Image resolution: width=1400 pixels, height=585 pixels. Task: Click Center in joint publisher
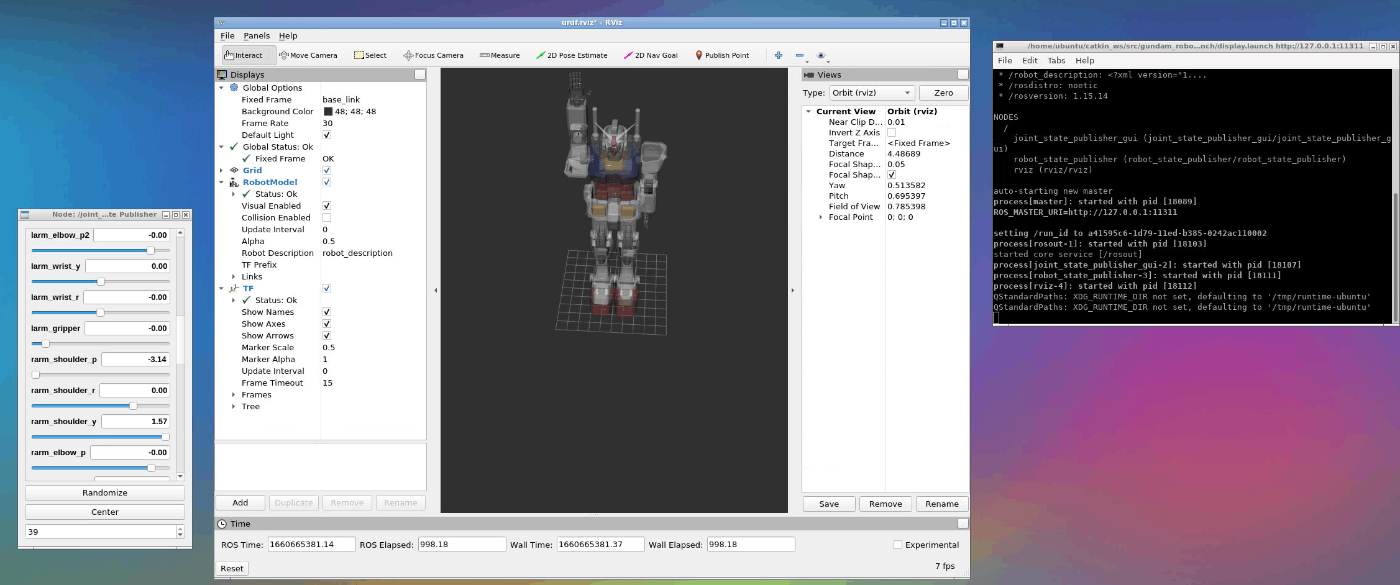[105, 512]
